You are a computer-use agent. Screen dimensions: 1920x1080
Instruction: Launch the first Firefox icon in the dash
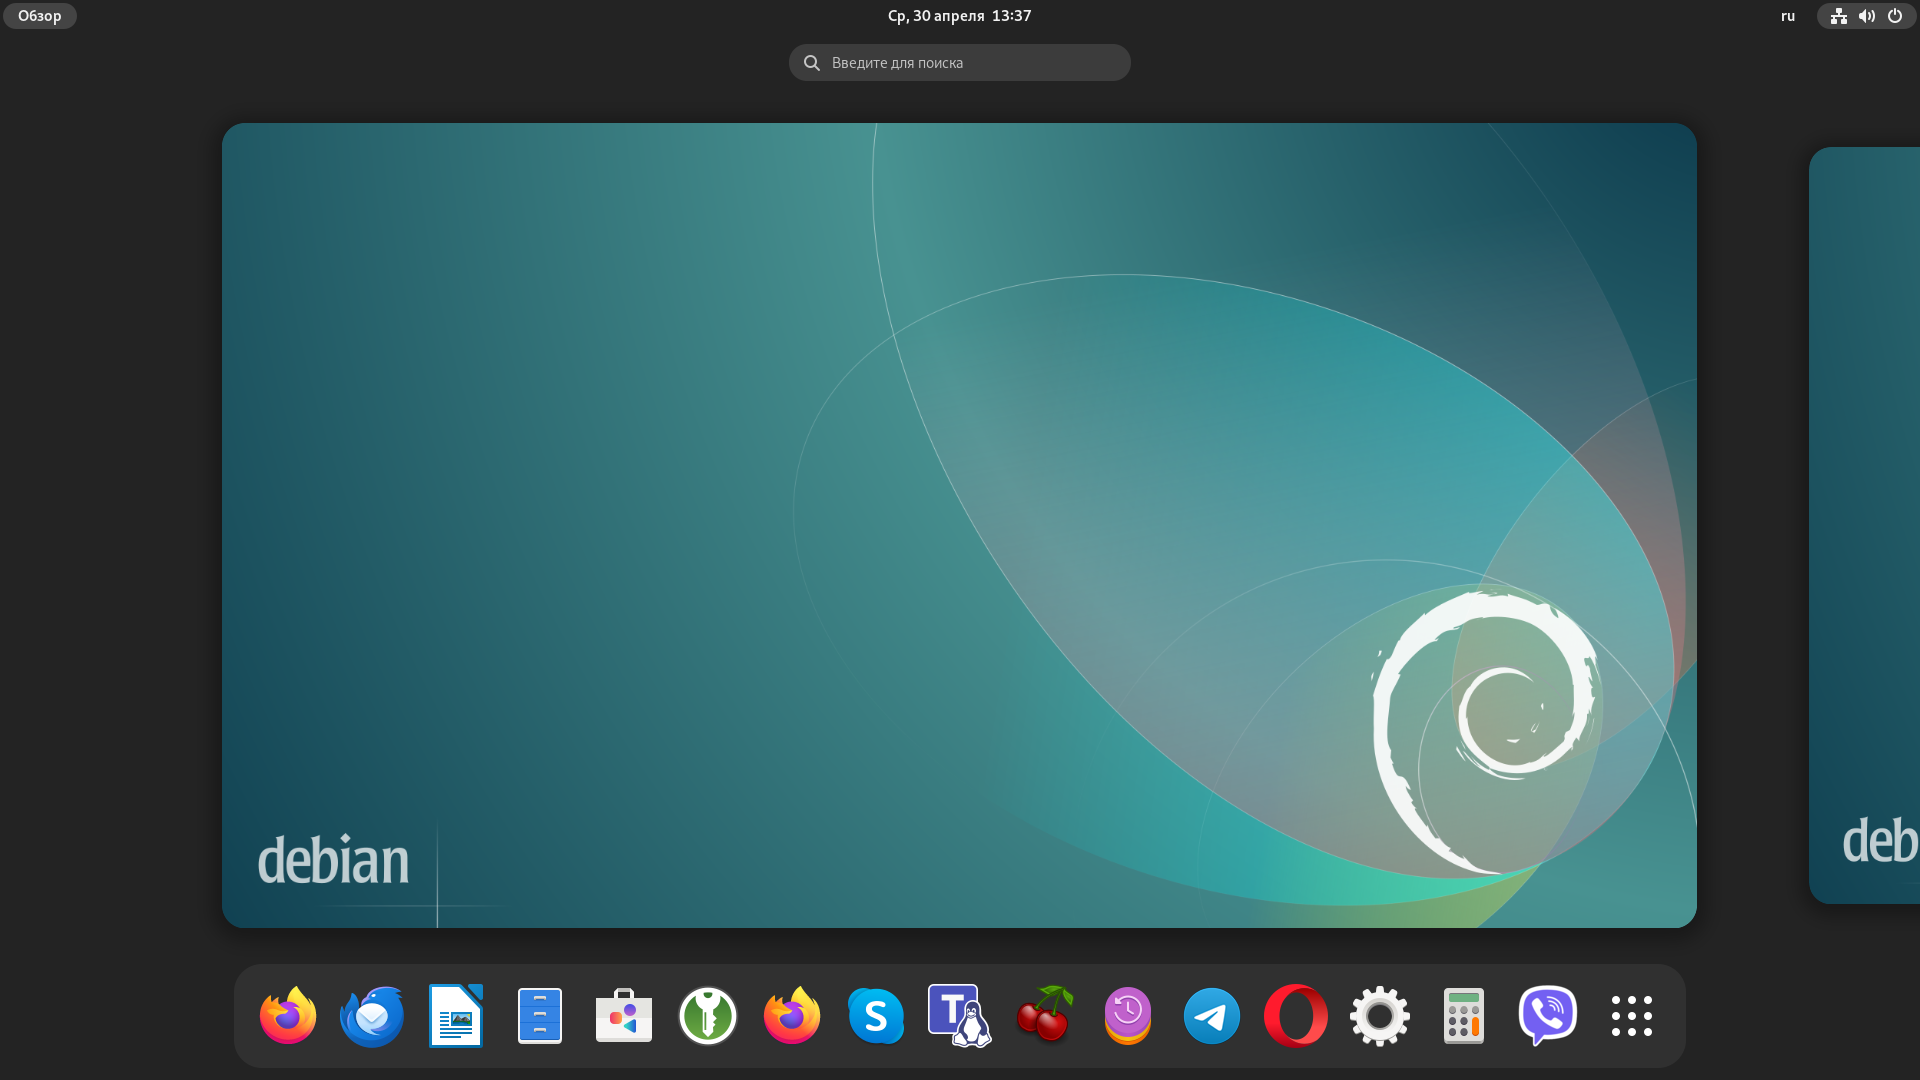288,1015
